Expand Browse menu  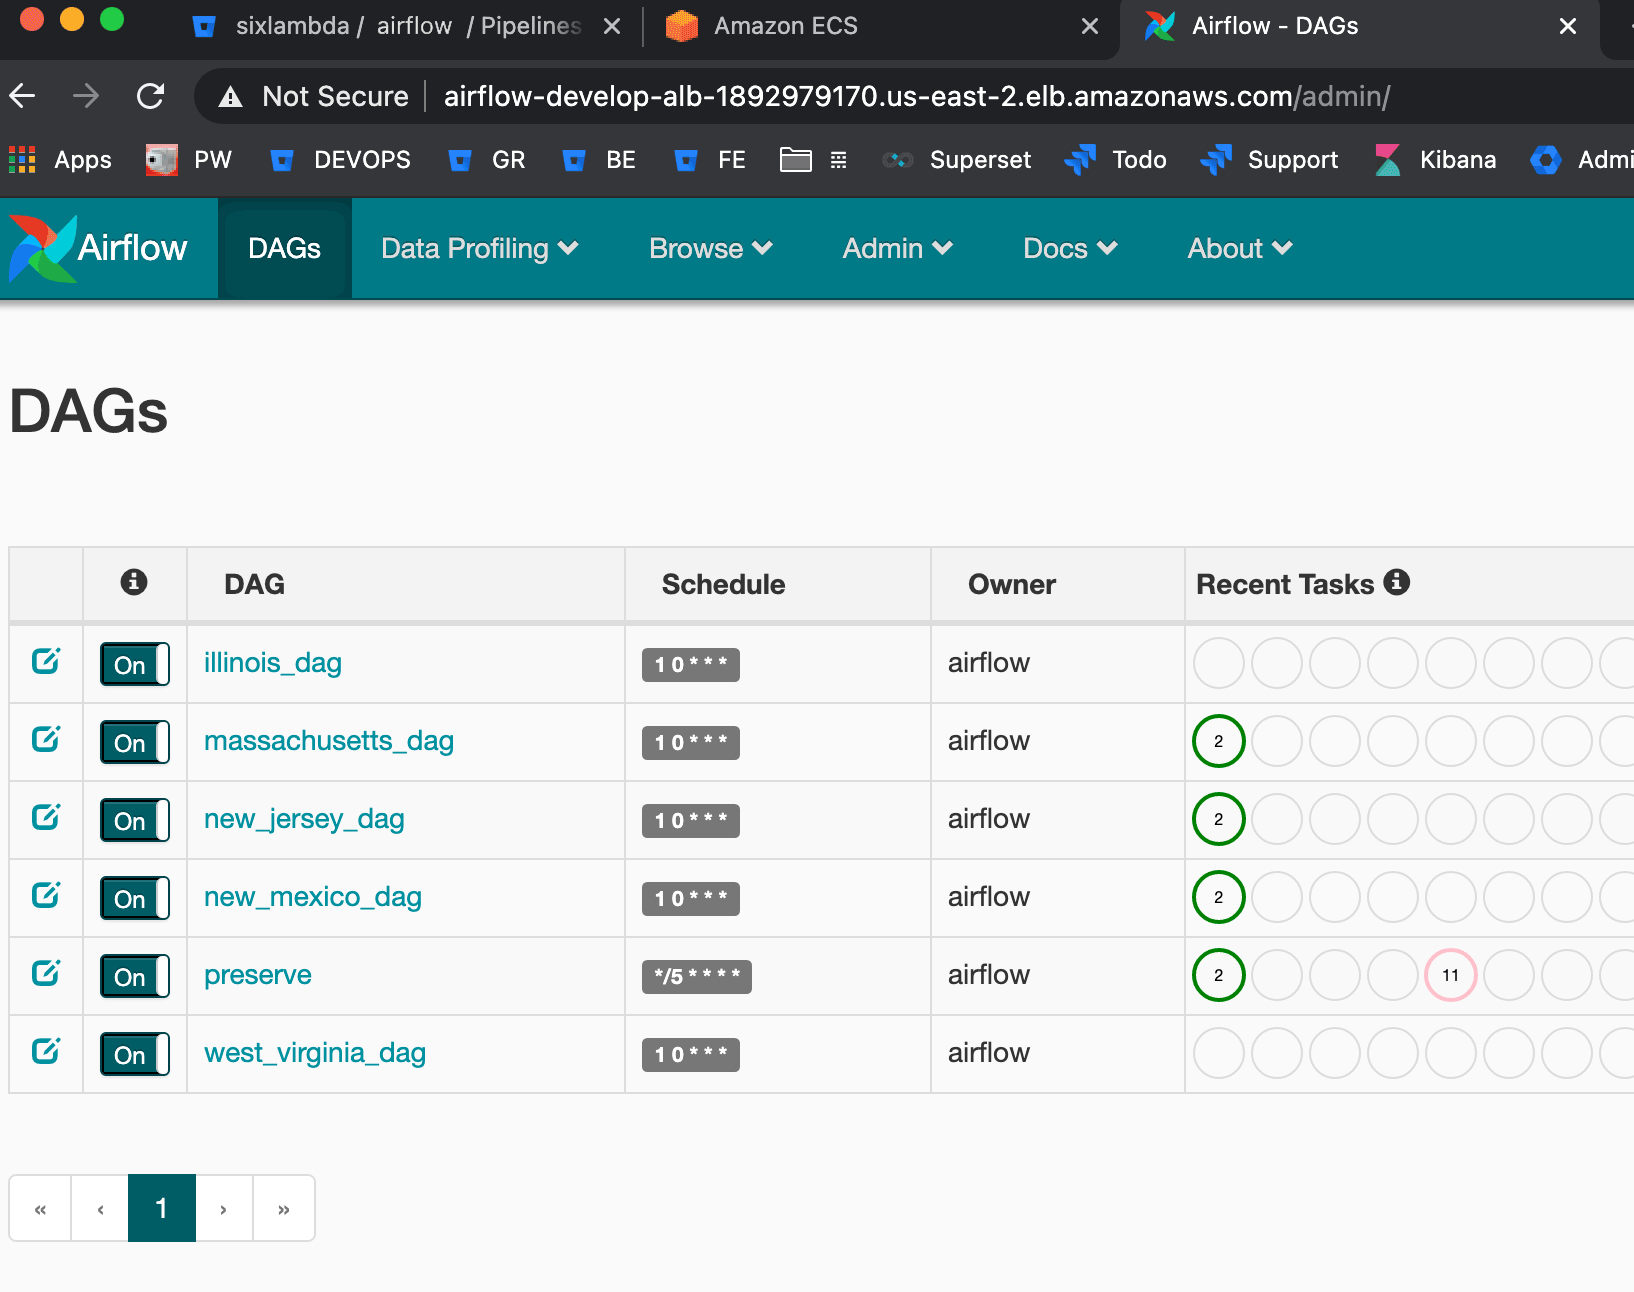pos(711,248)
